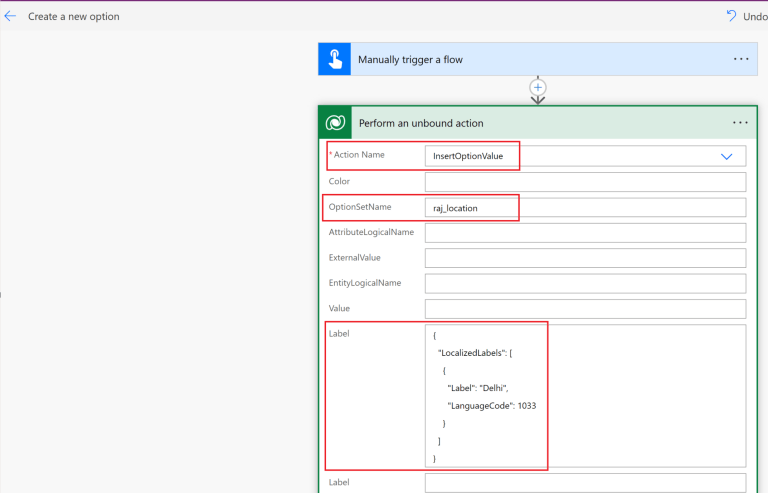This screenshot has height=493, width=768.
Task: Expand the Action Name dropdown
Action: pyautogui.click(x=727, y=156)
